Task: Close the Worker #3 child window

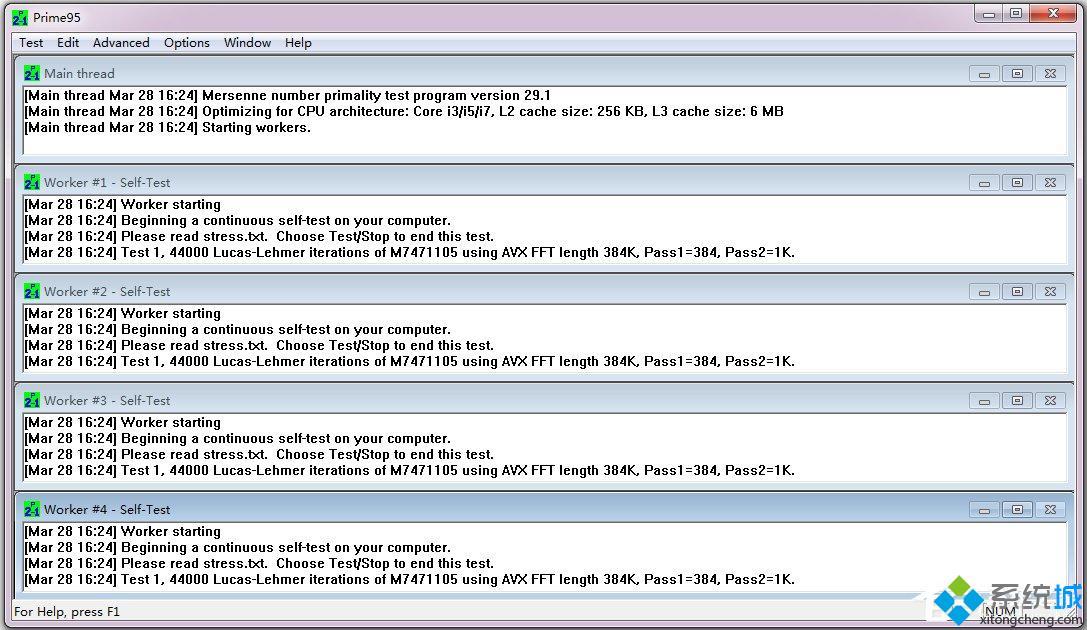Action: [x=1050, y=401]
